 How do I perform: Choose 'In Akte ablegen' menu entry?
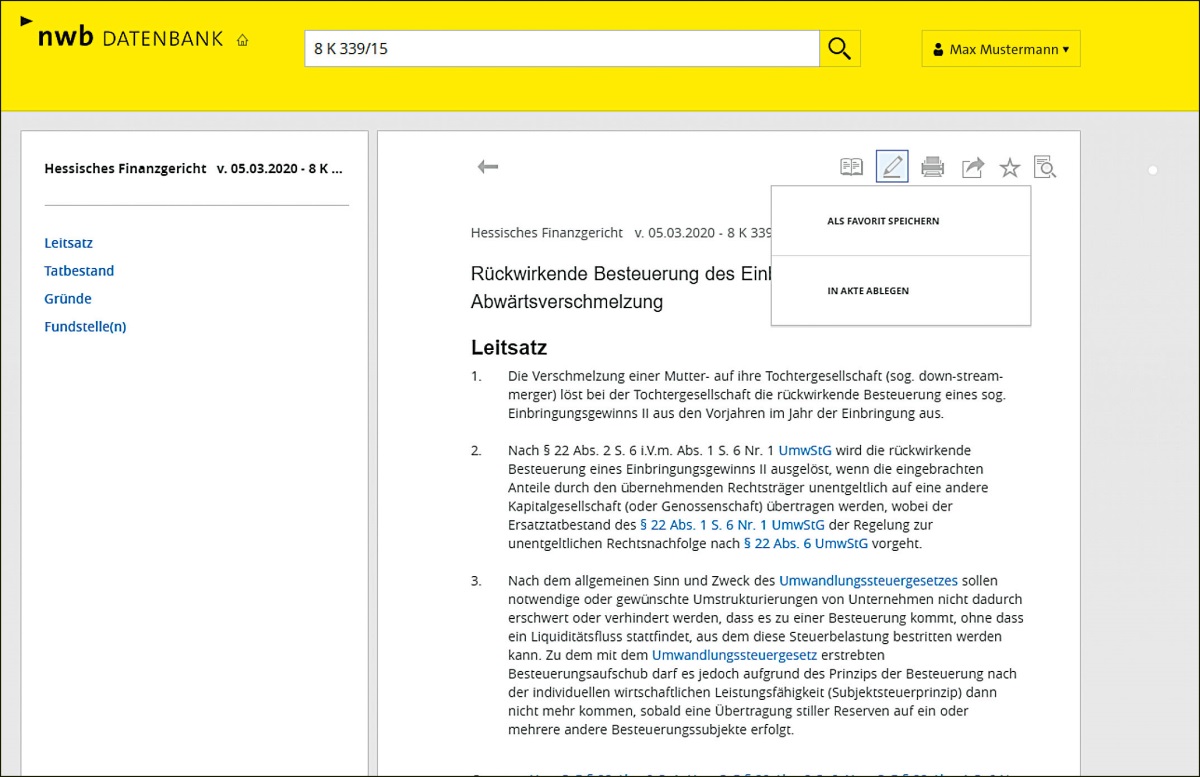click(x=868, y=291)
